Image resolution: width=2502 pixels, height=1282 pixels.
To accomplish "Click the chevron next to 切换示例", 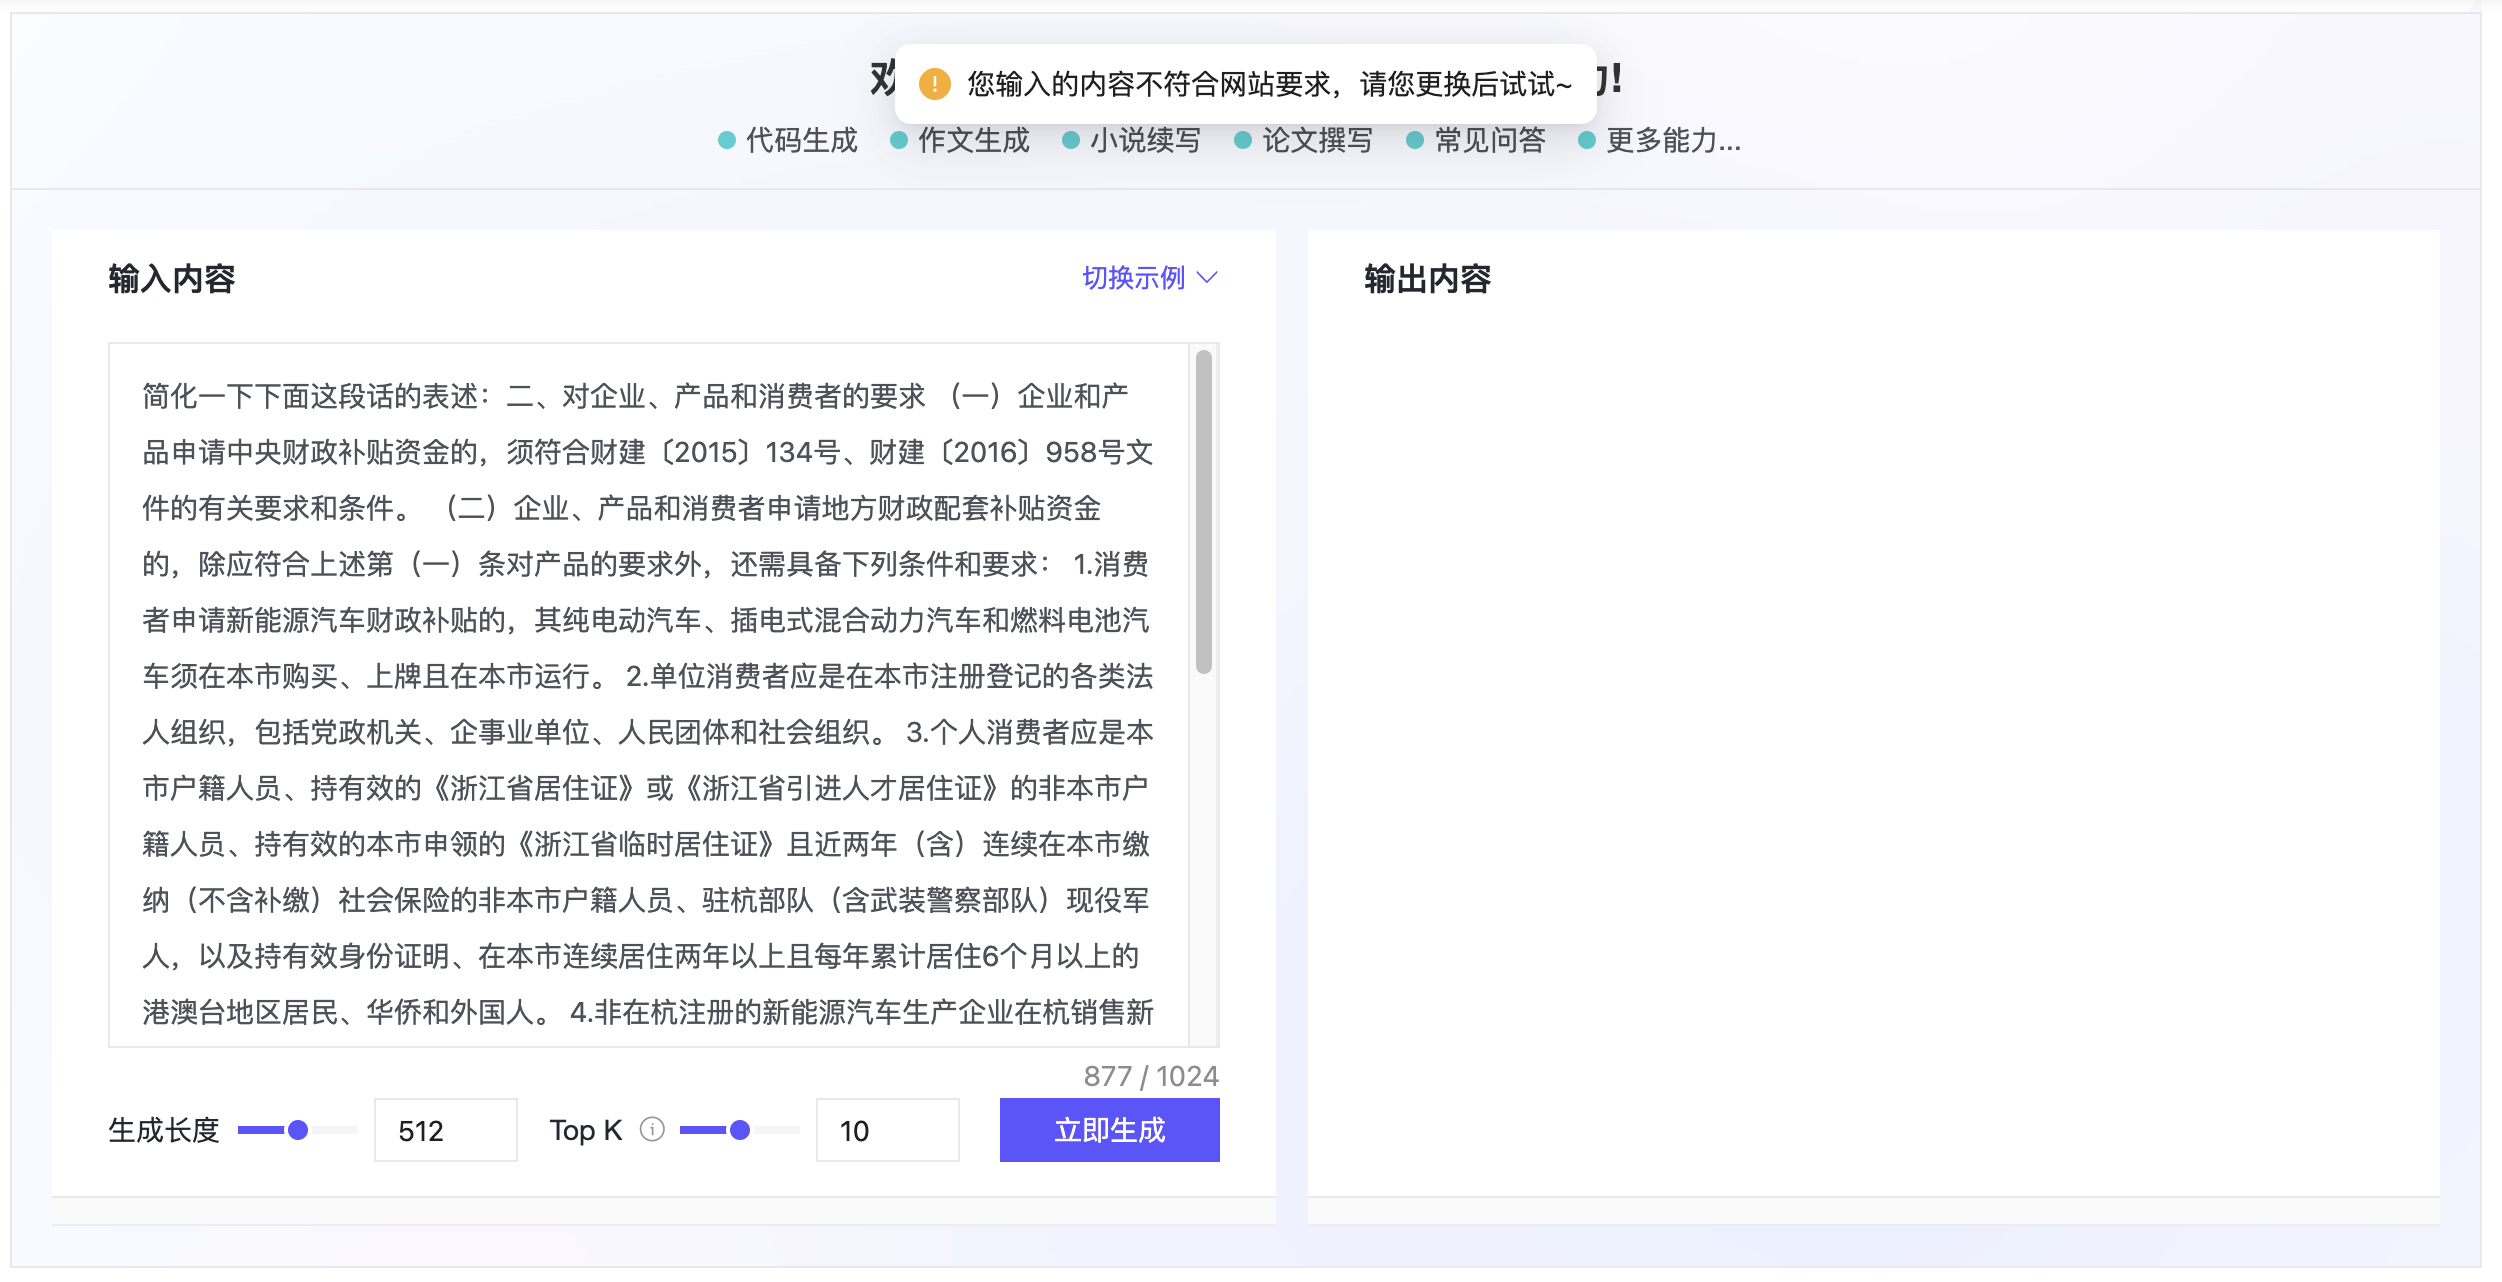I will click(x=1207, y=277).
